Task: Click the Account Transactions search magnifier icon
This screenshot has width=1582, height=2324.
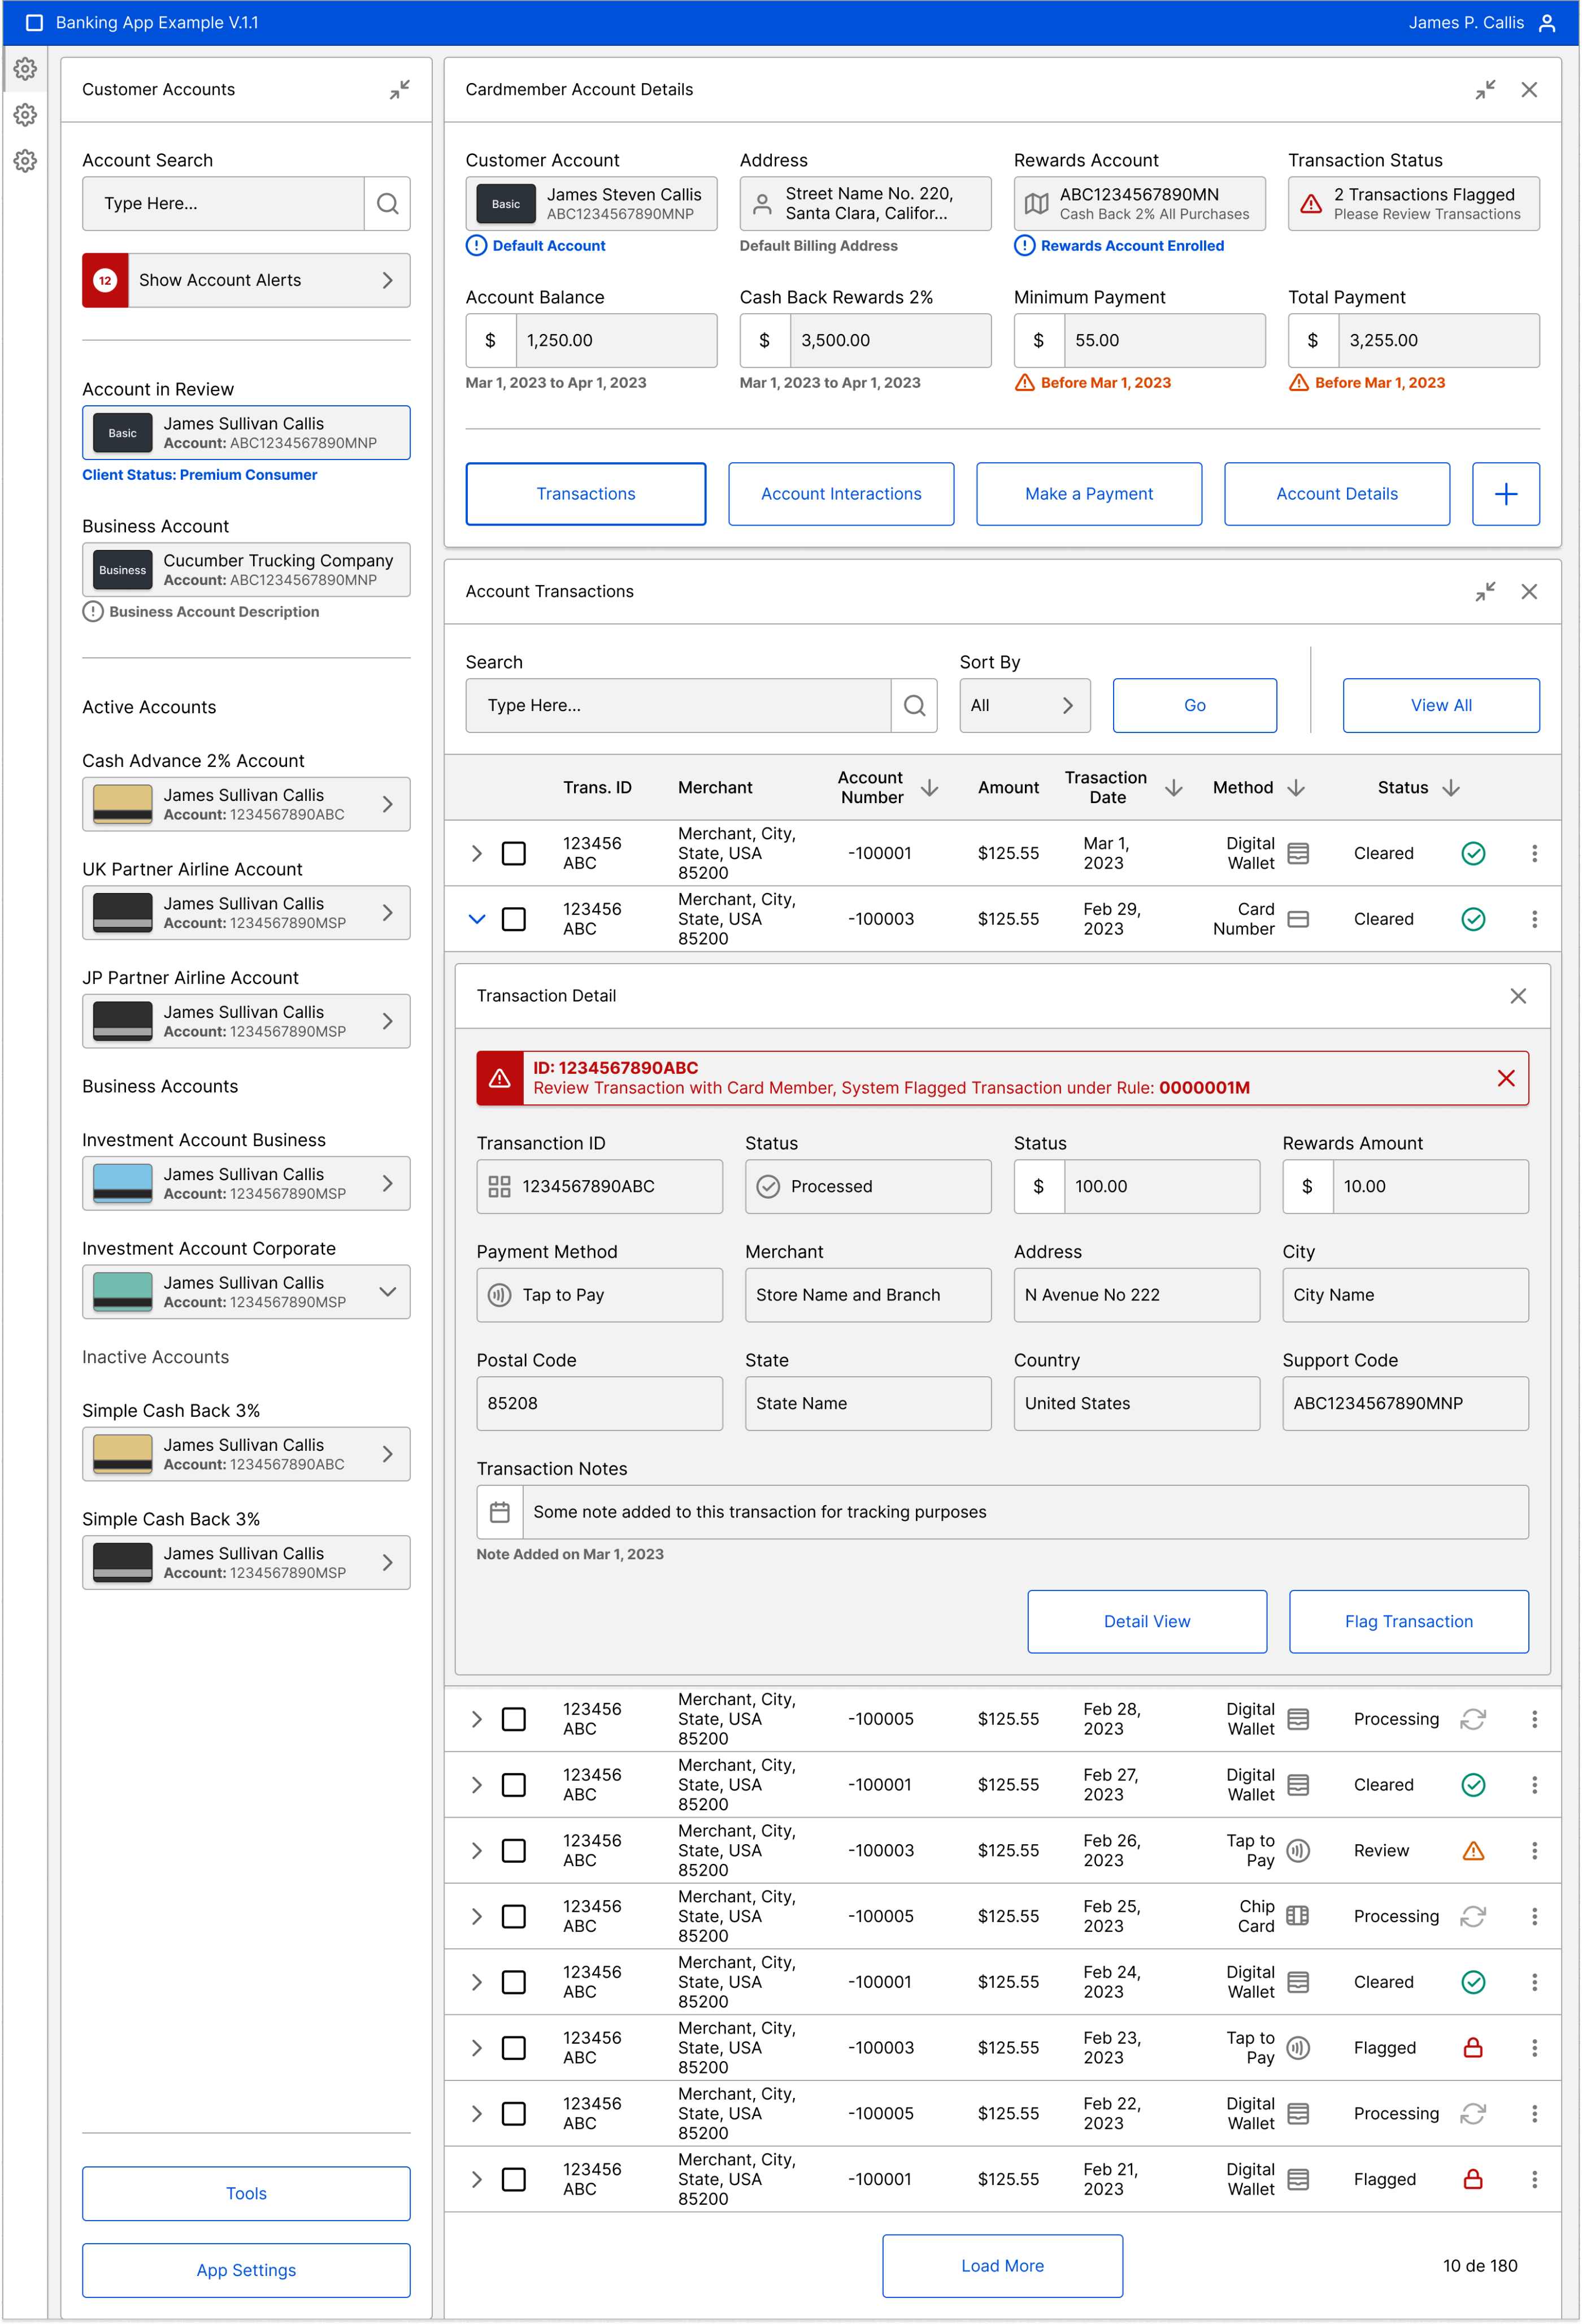Action: pyautogui.click(x=914, y=706)
